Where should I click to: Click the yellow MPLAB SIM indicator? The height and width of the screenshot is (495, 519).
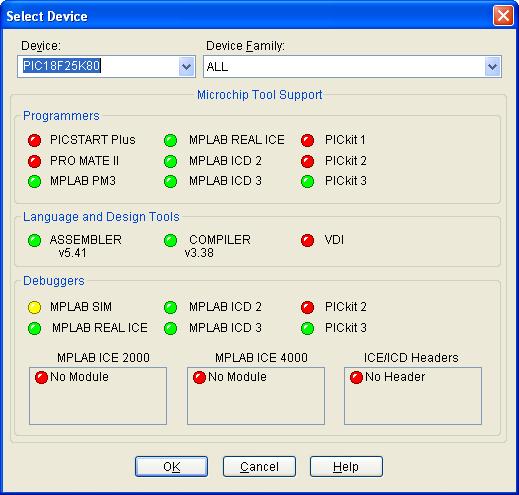(x=34, y=307)
